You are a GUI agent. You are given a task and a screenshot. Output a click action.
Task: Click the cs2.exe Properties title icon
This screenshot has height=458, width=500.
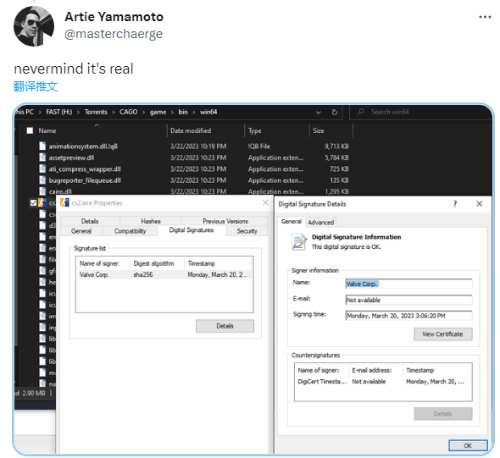pos(65,203)
